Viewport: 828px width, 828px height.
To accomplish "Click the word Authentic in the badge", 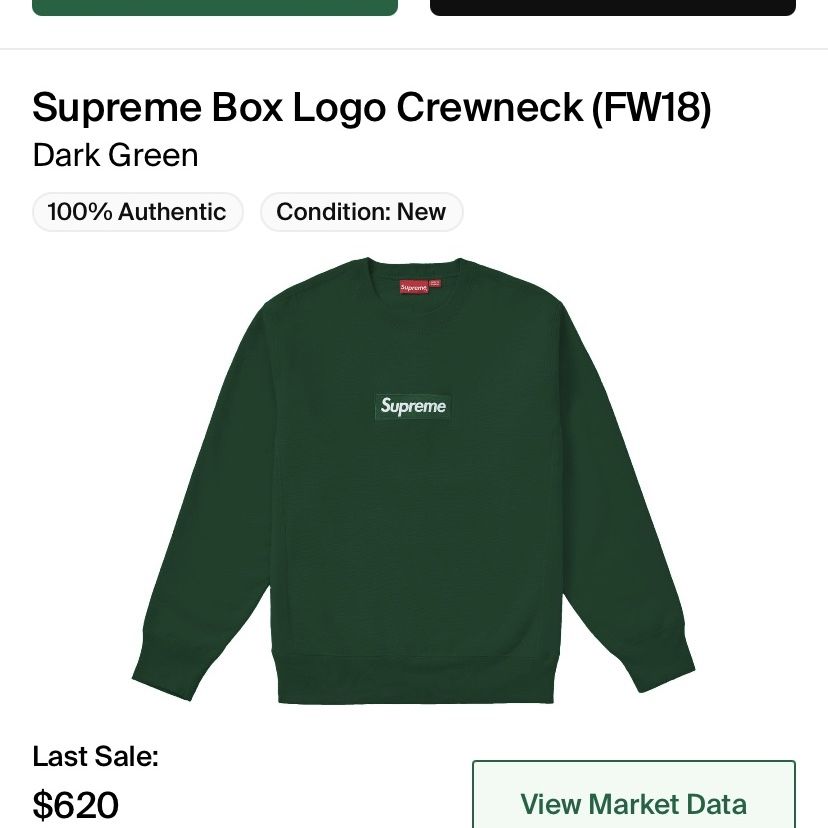I will 172,212.
